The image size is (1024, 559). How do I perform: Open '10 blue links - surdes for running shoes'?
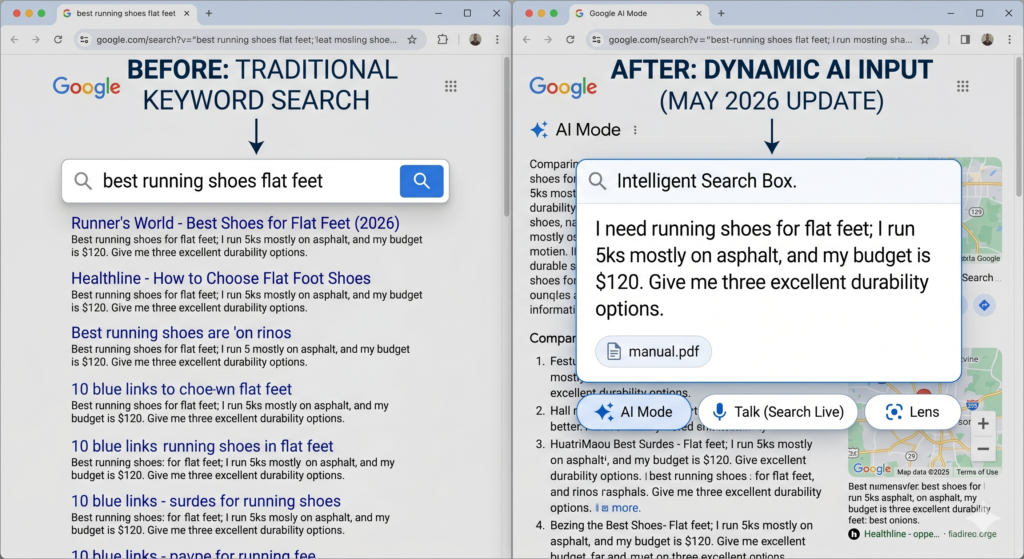(206, 501)
